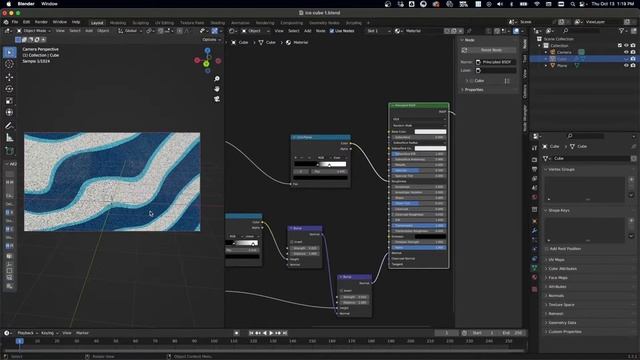The image size is (640, 360).
Task: Click the Base Color swatch on Principled BSDF
Action: [430, 132]
